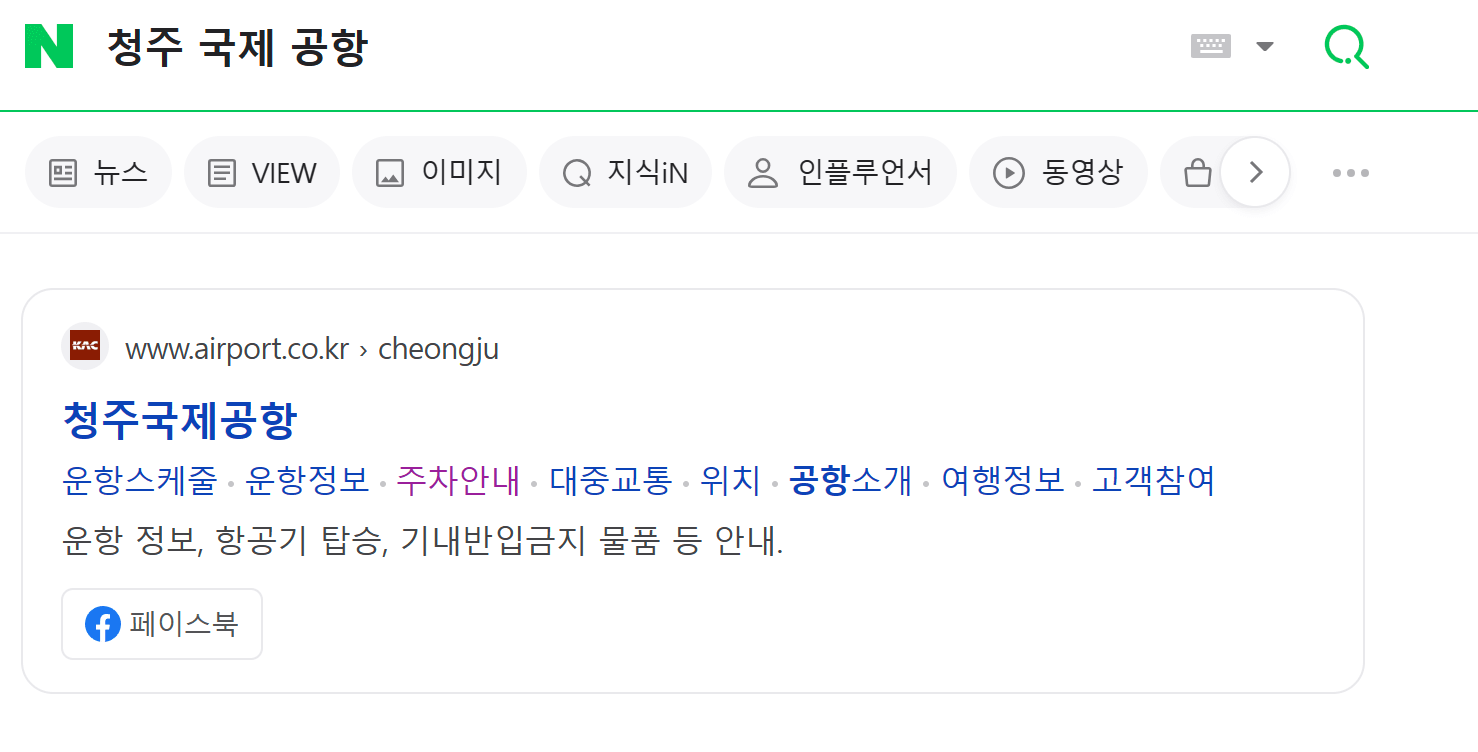This screenshot has width=1478, height=752.
Task: Click the visited 주차안내 link
Action: click(459, 481)
